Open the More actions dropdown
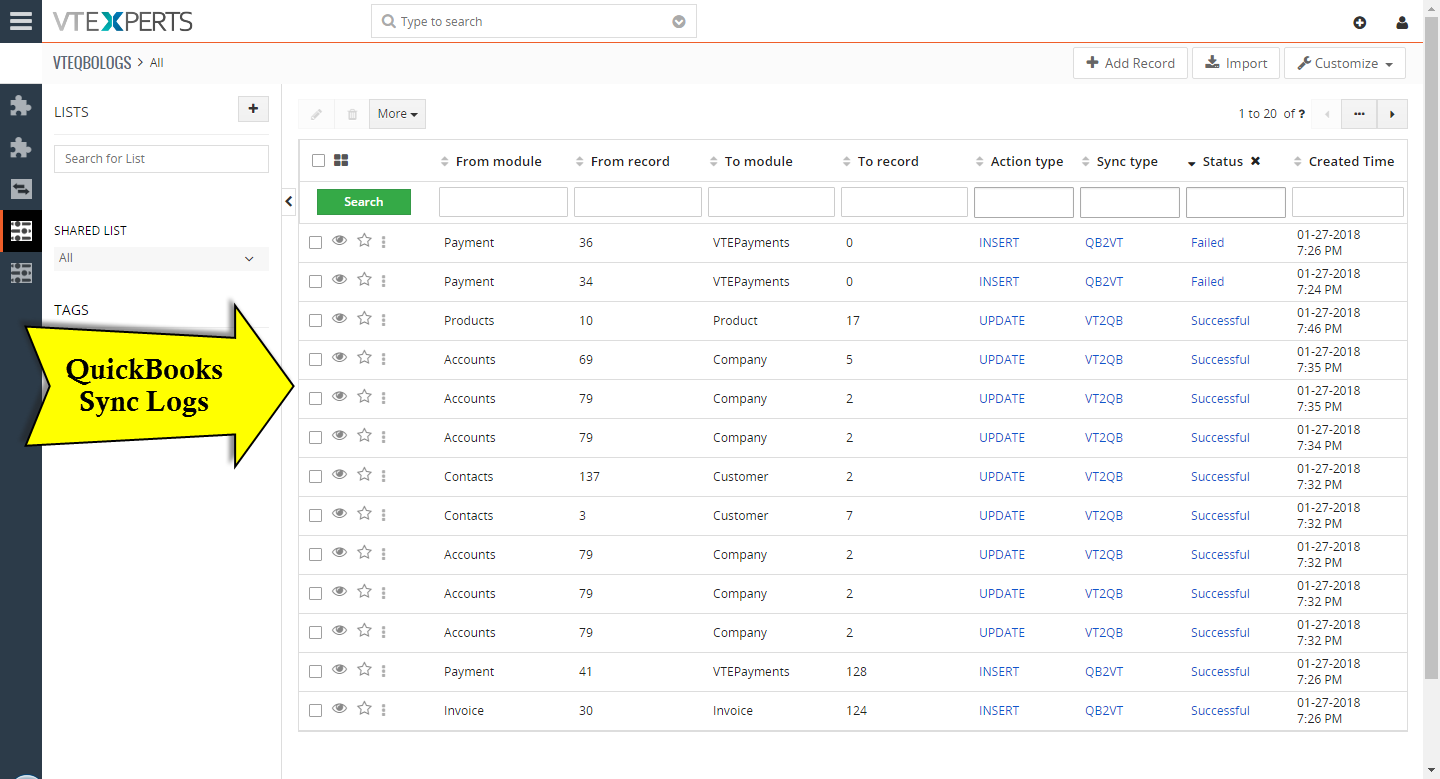 pos(397,114)
